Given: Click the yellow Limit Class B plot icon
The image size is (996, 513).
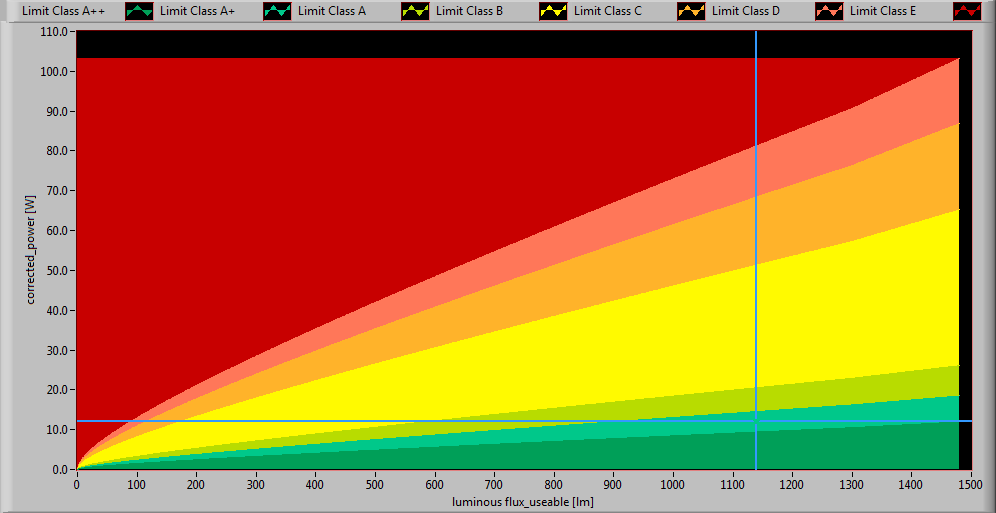Looking at the screenshot, I should pyautogui.click(x=554, y=11).
